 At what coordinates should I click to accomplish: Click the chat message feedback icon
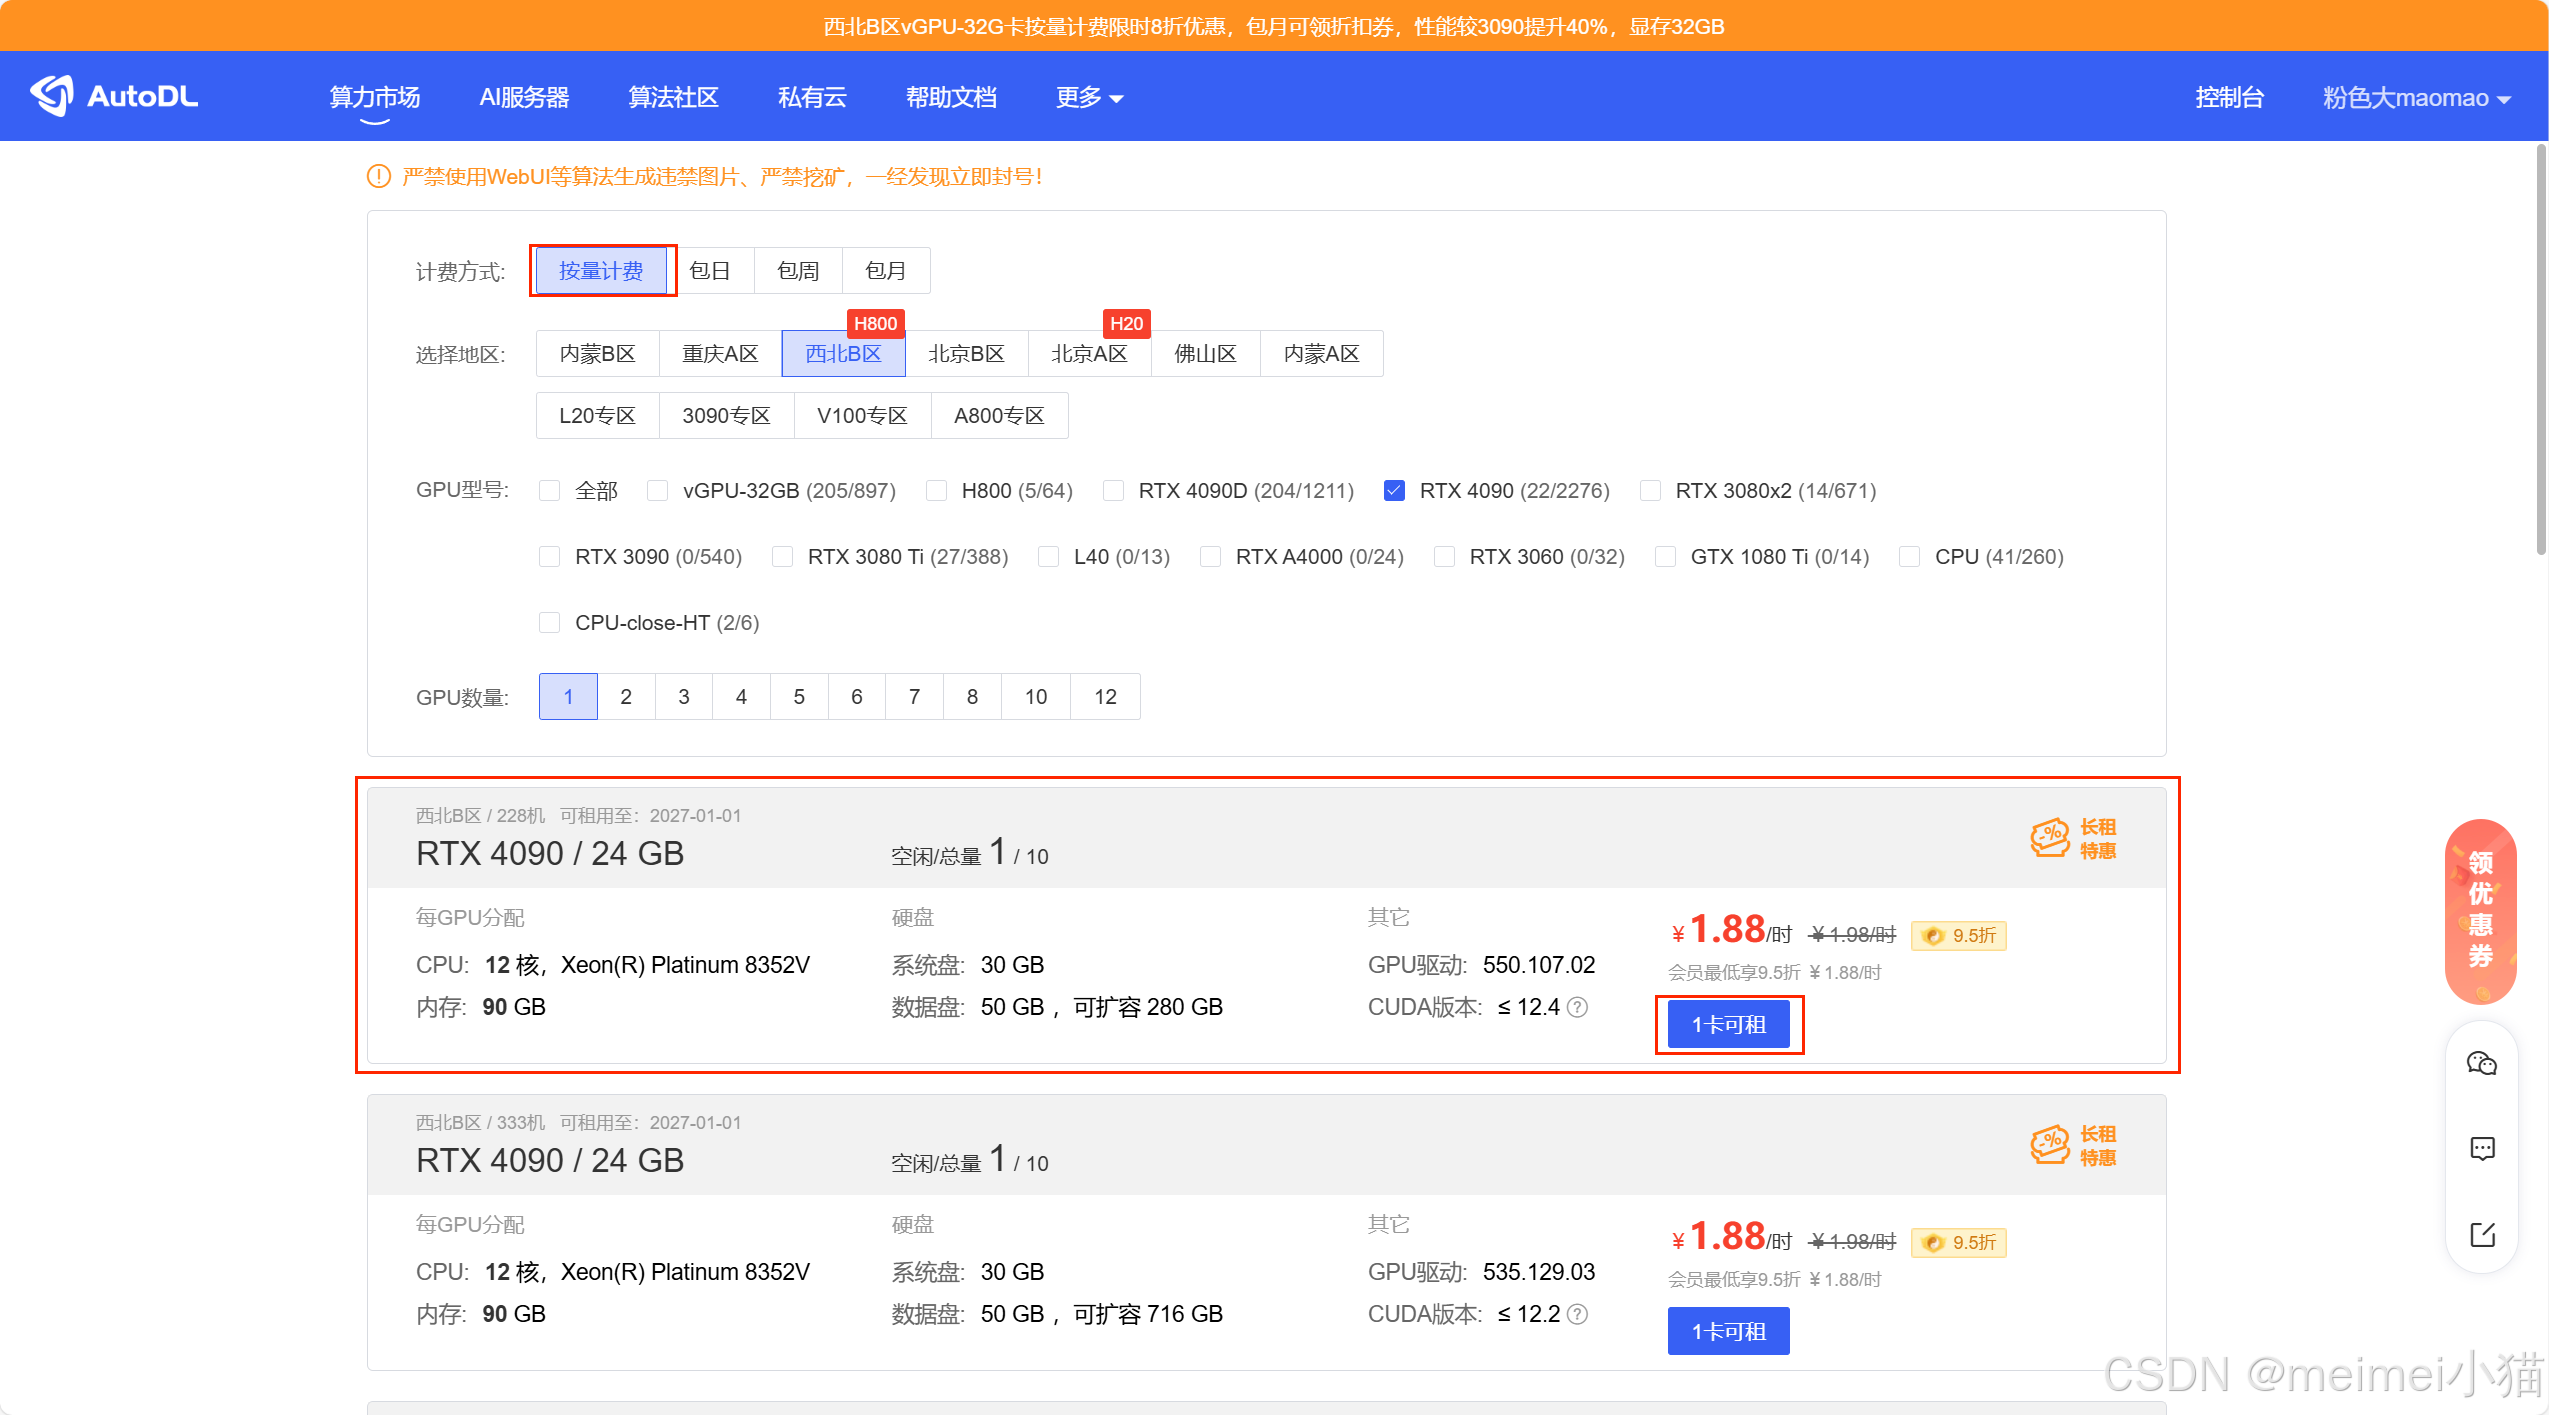point(2481,1148)
